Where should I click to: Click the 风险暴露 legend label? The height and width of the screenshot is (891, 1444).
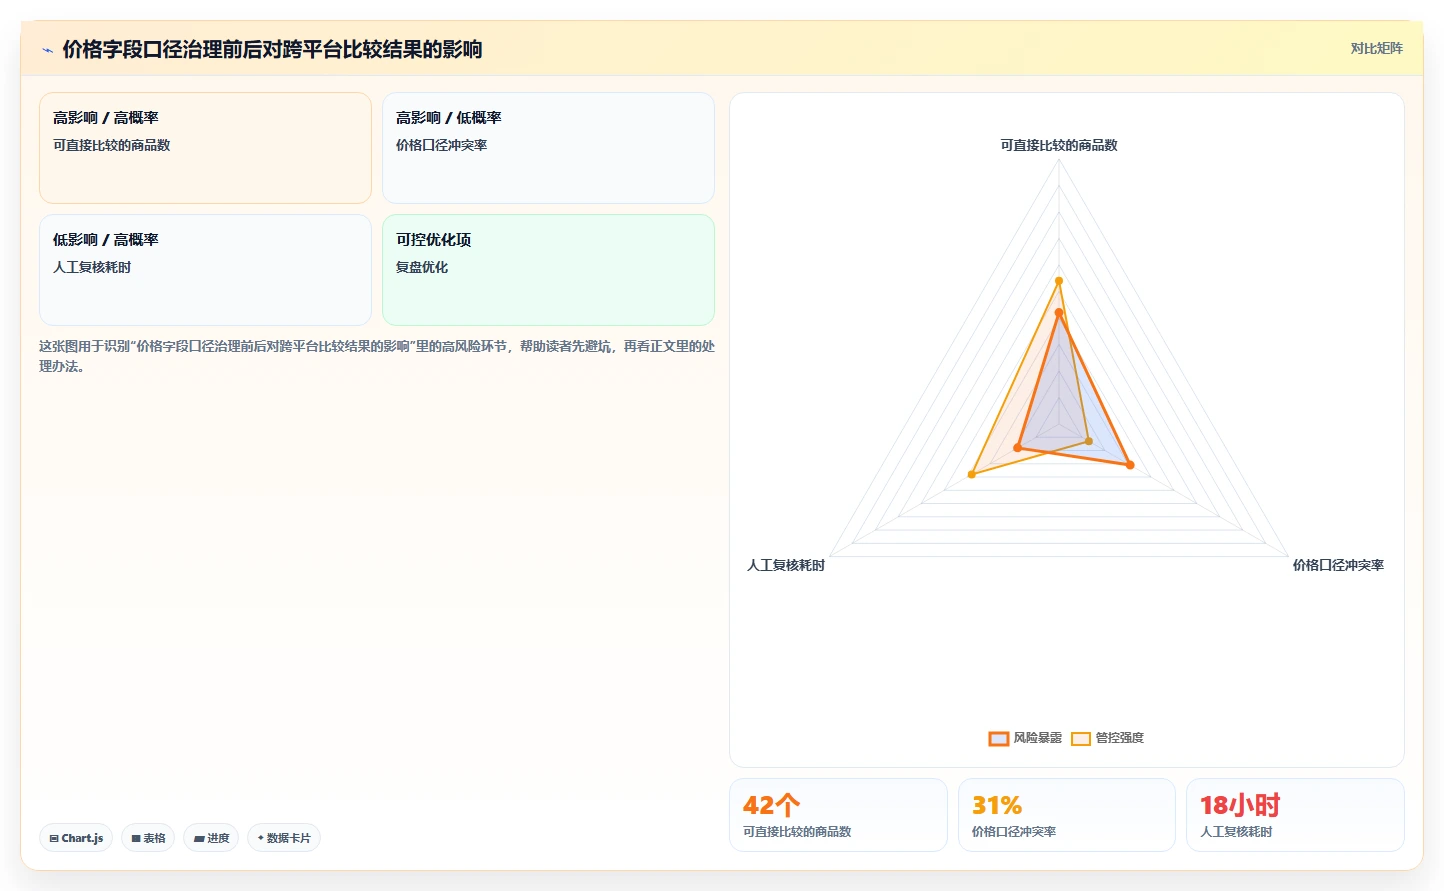click(x=1037, y=738)
